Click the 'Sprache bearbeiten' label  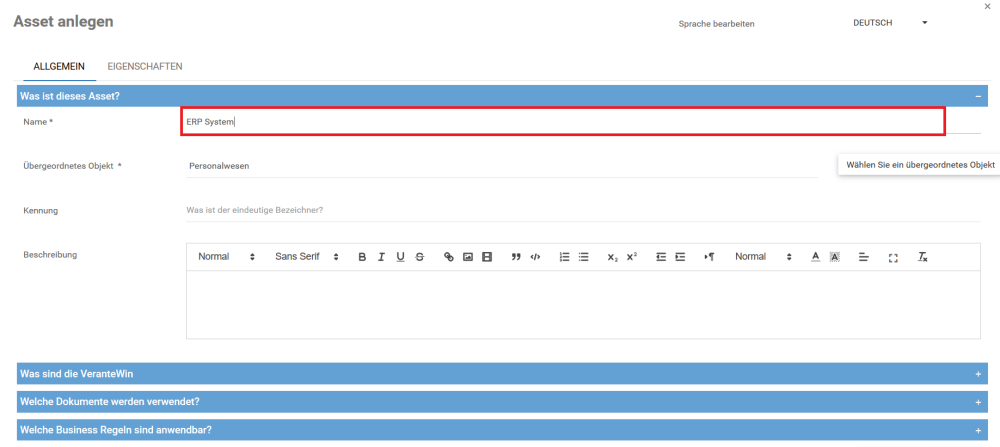point(717,24)
